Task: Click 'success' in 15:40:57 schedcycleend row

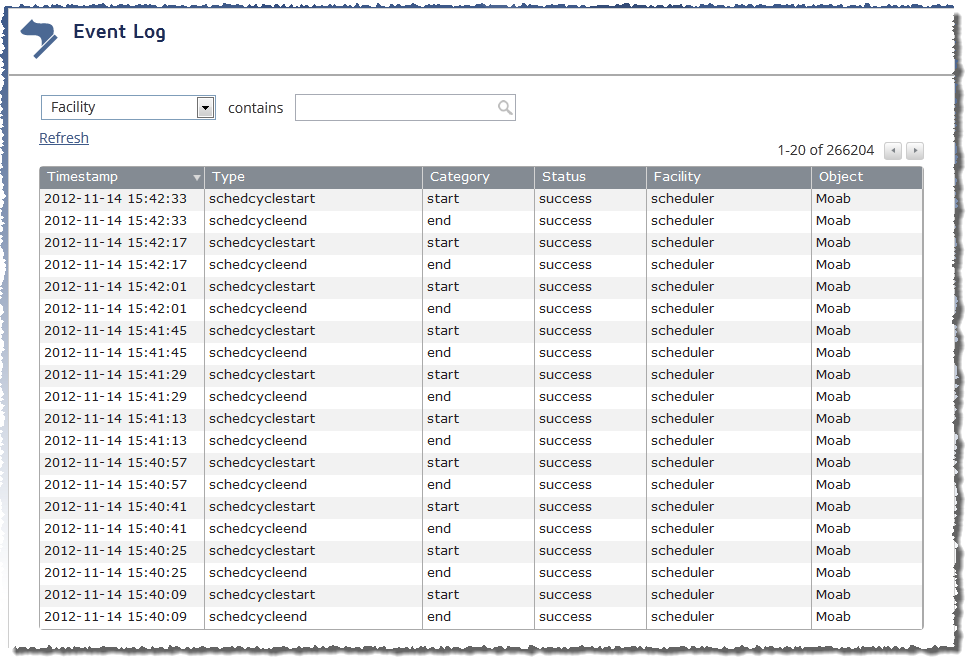Action: point(565,485)
